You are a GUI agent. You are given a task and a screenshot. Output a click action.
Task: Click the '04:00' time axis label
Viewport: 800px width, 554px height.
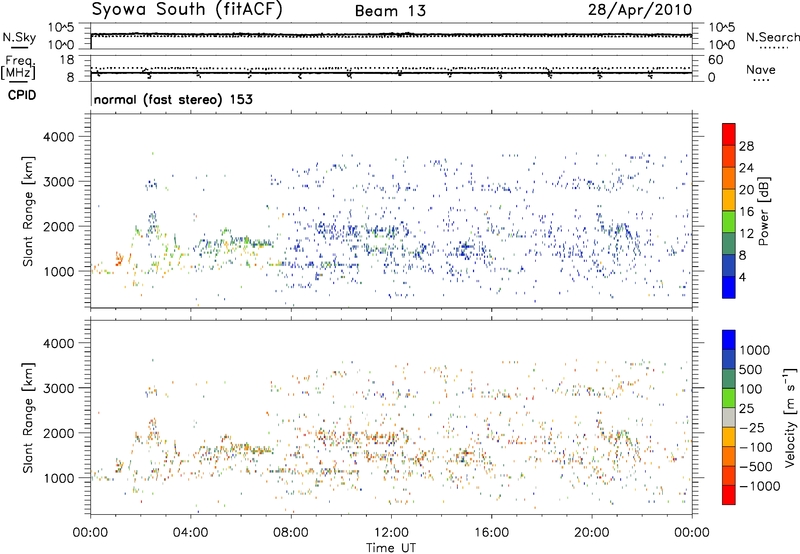click(x=190, y=533)
